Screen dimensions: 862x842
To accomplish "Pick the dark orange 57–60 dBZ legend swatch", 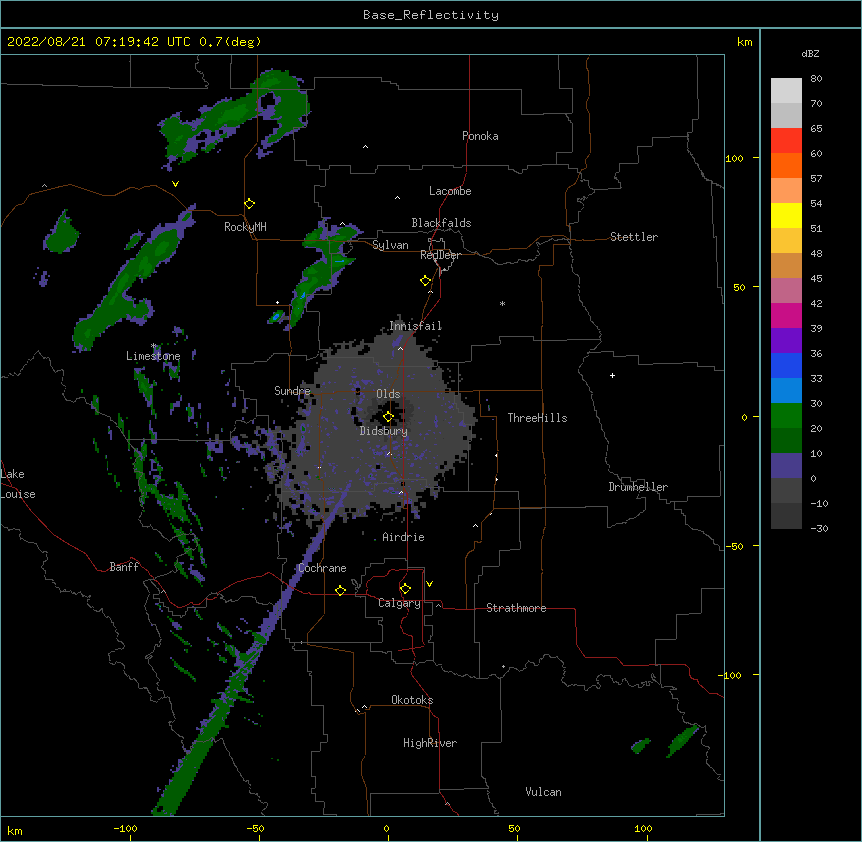I will click(x=786, y=165).
